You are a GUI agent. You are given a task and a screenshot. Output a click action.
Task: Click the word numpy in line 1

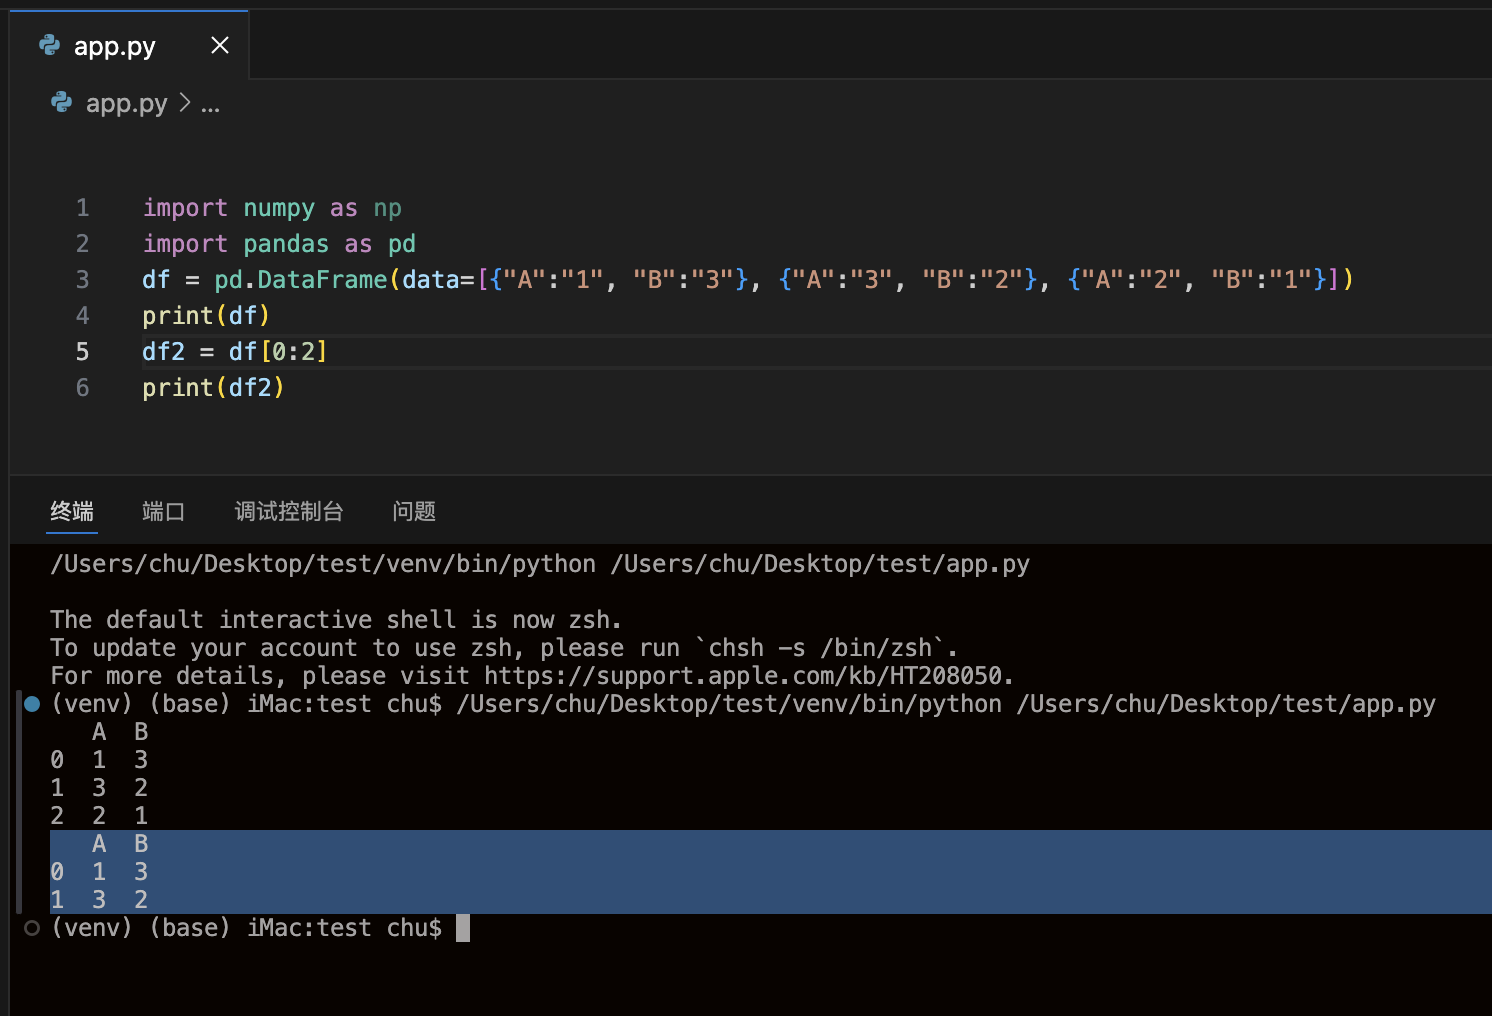tap(279, 208)
